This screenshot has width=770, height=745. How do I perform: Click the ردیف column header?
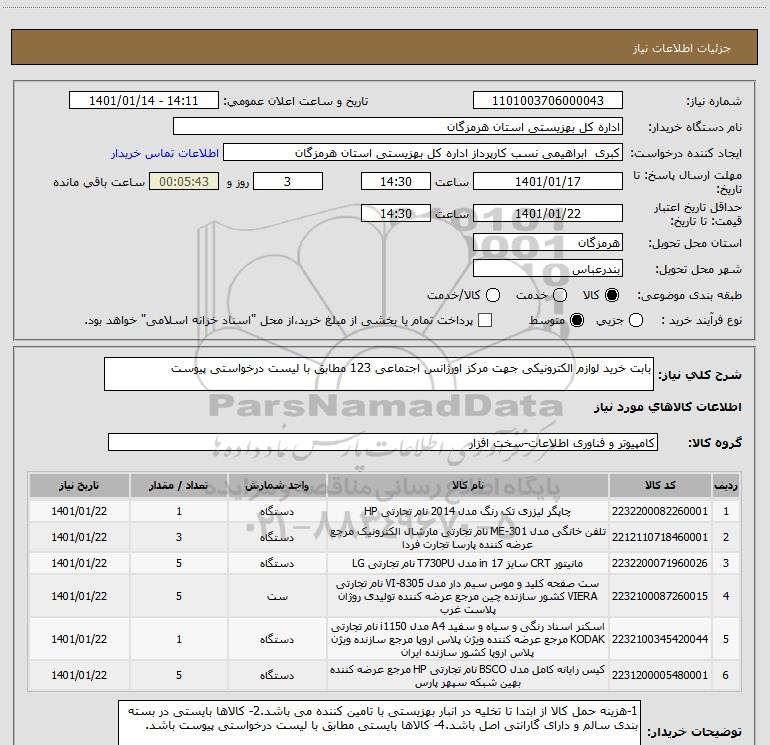tap(726, 485)
